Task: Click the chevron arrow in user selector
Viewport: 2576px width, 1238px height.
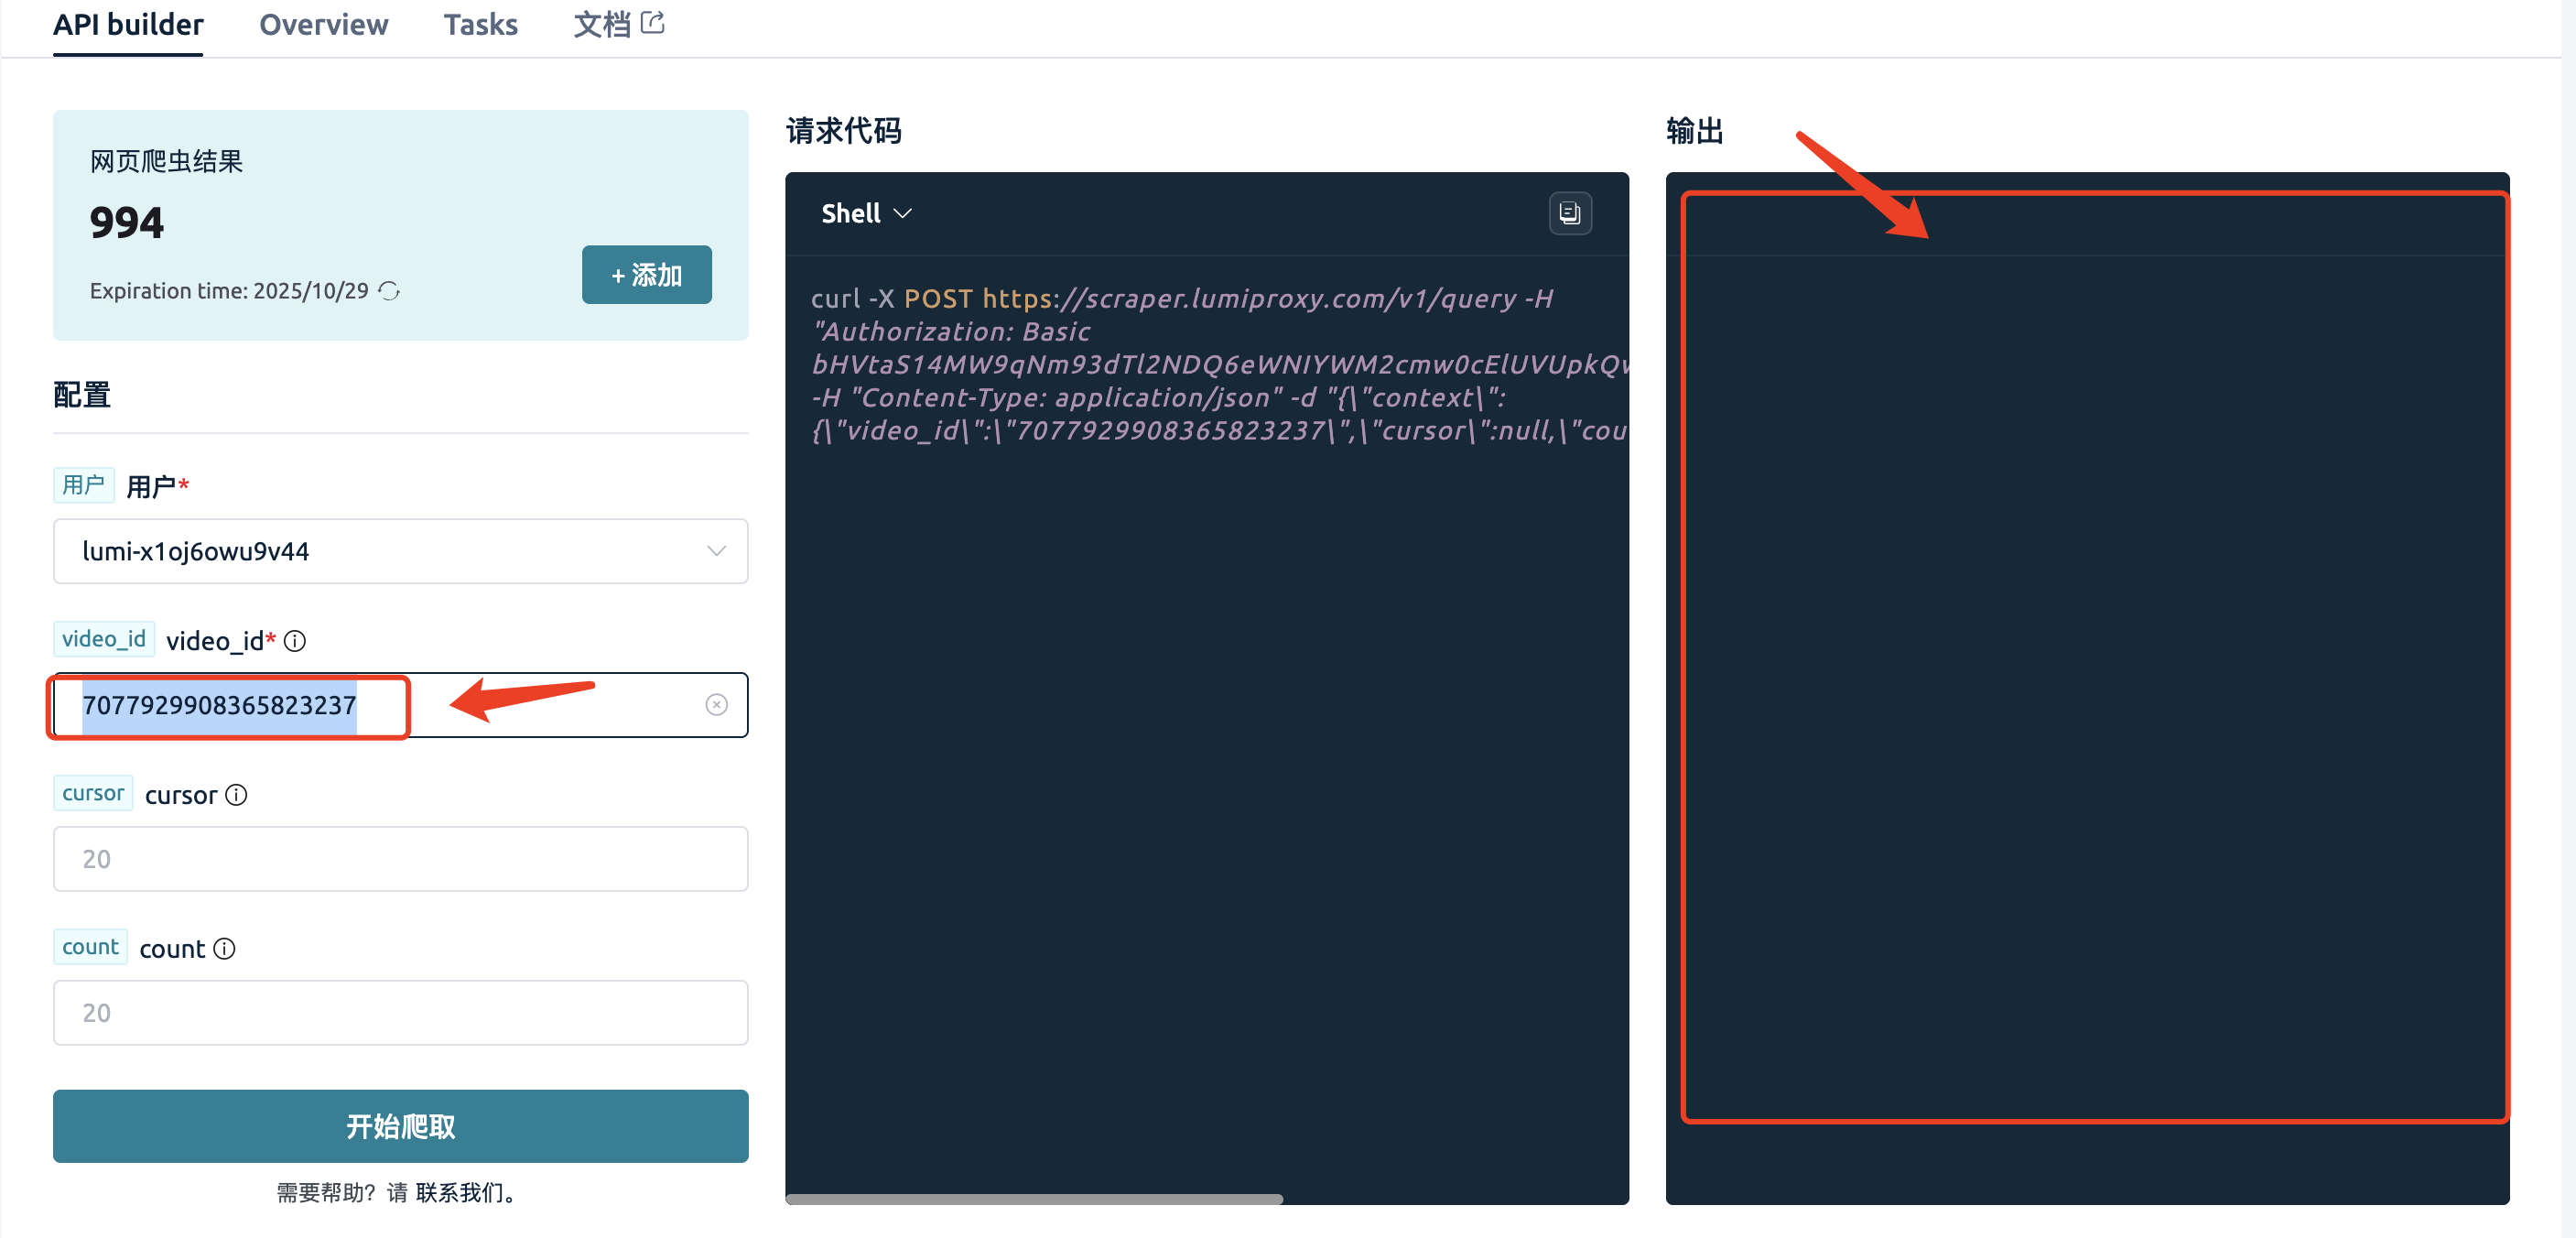Action: coord(716,551)
